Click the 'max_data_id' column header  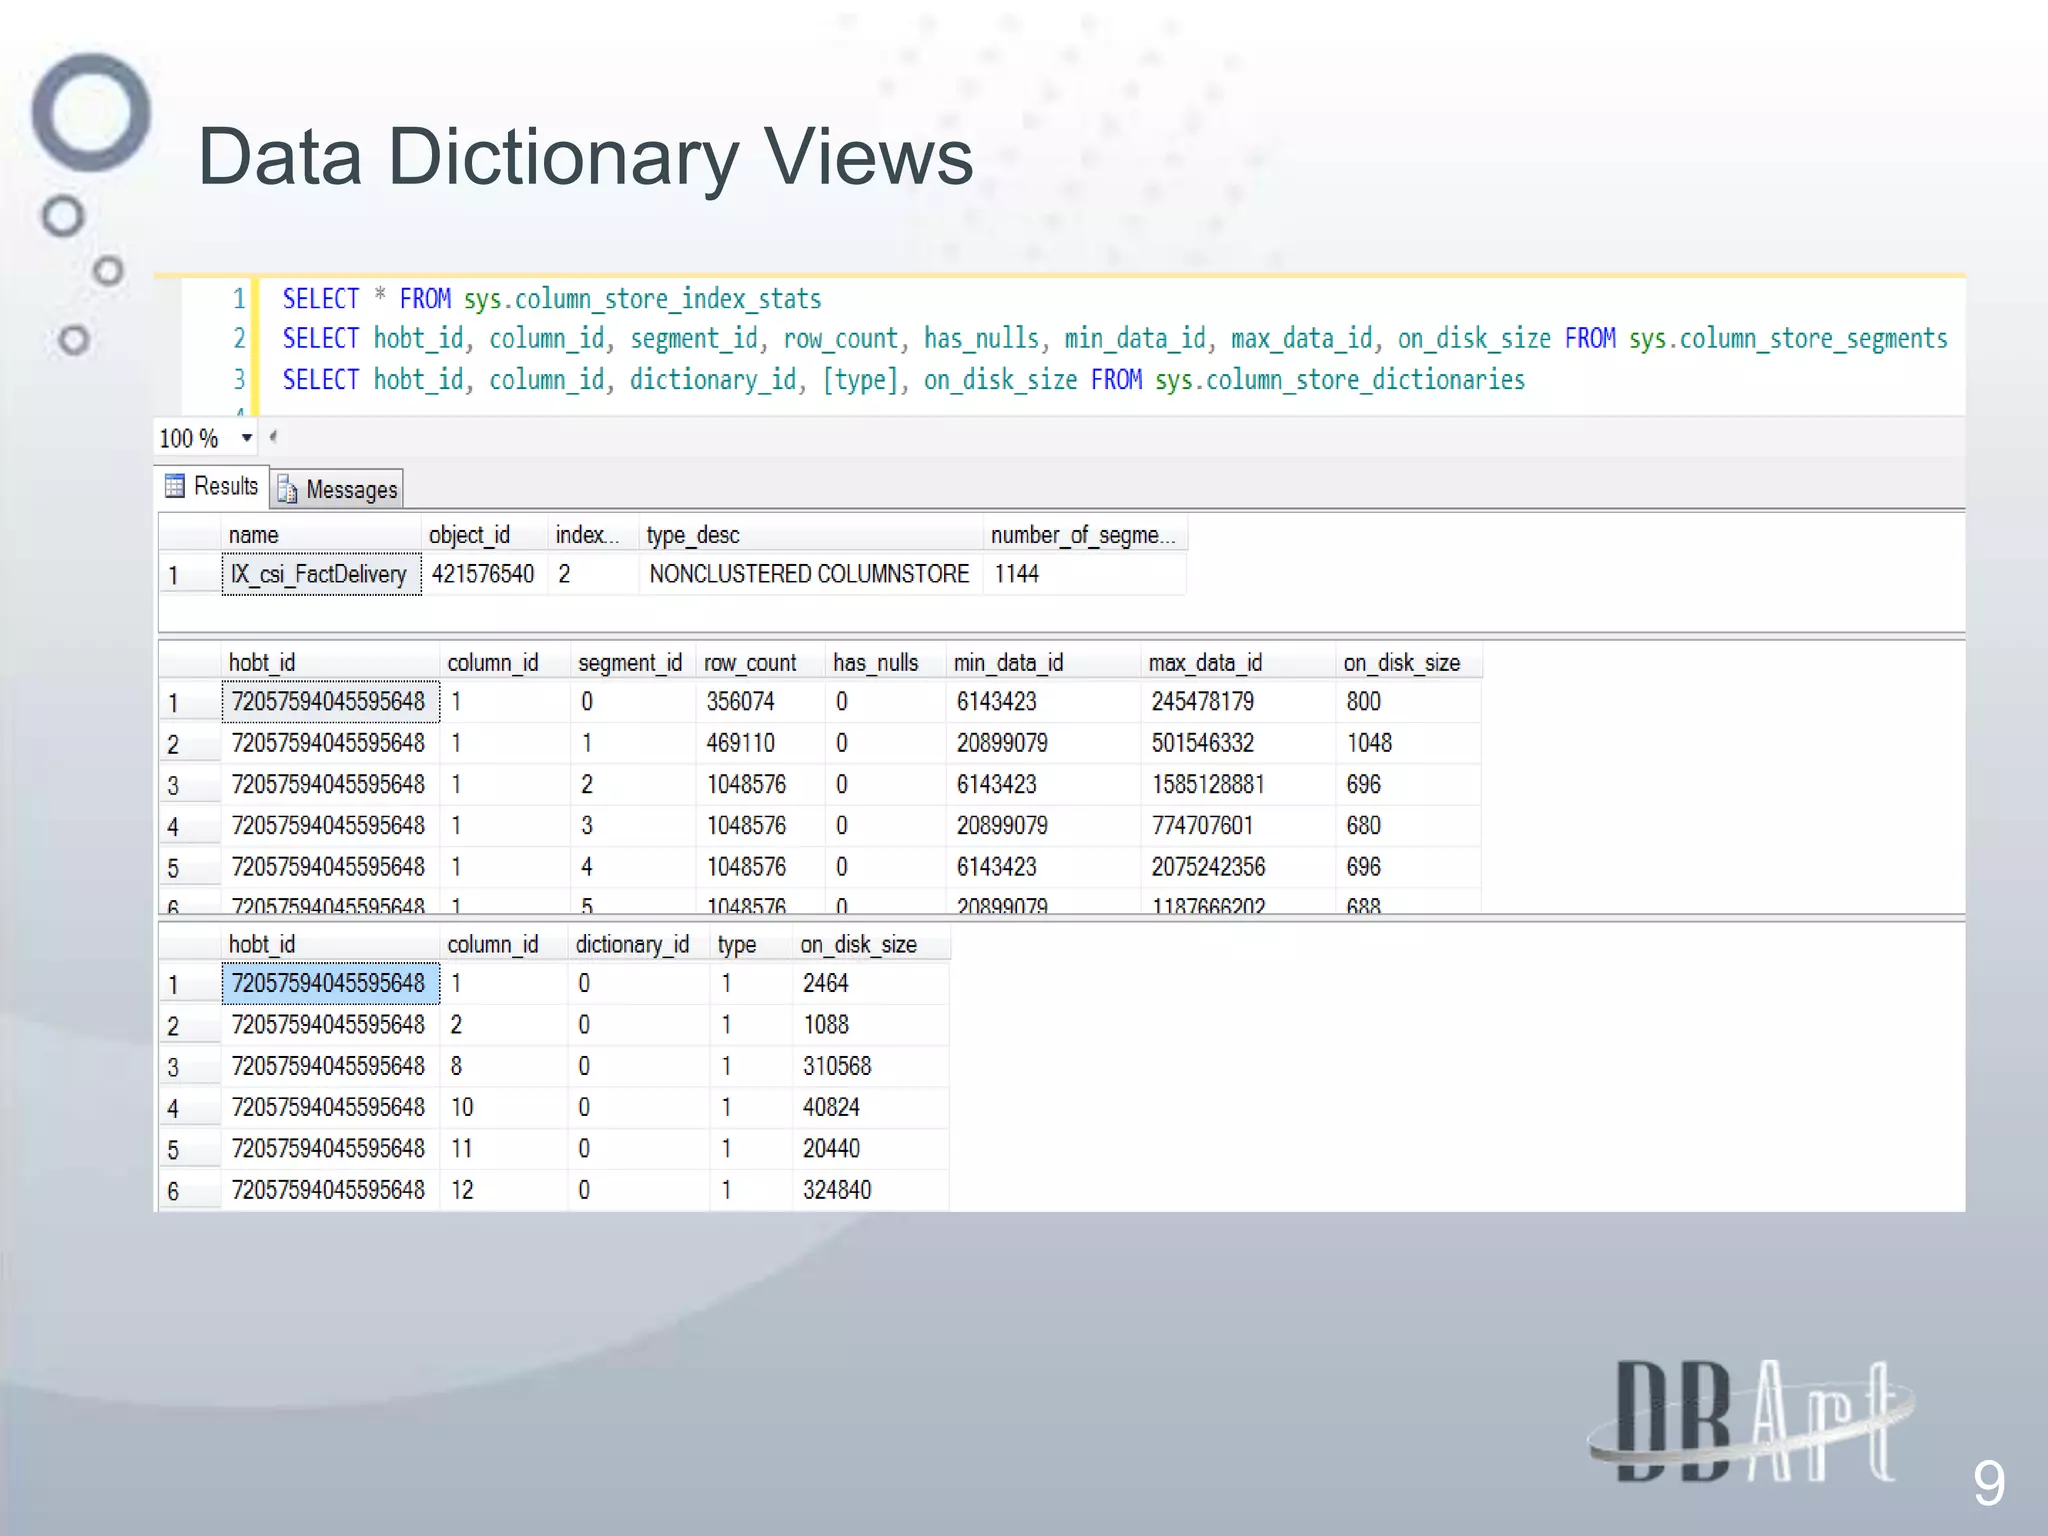(1239, 662)
